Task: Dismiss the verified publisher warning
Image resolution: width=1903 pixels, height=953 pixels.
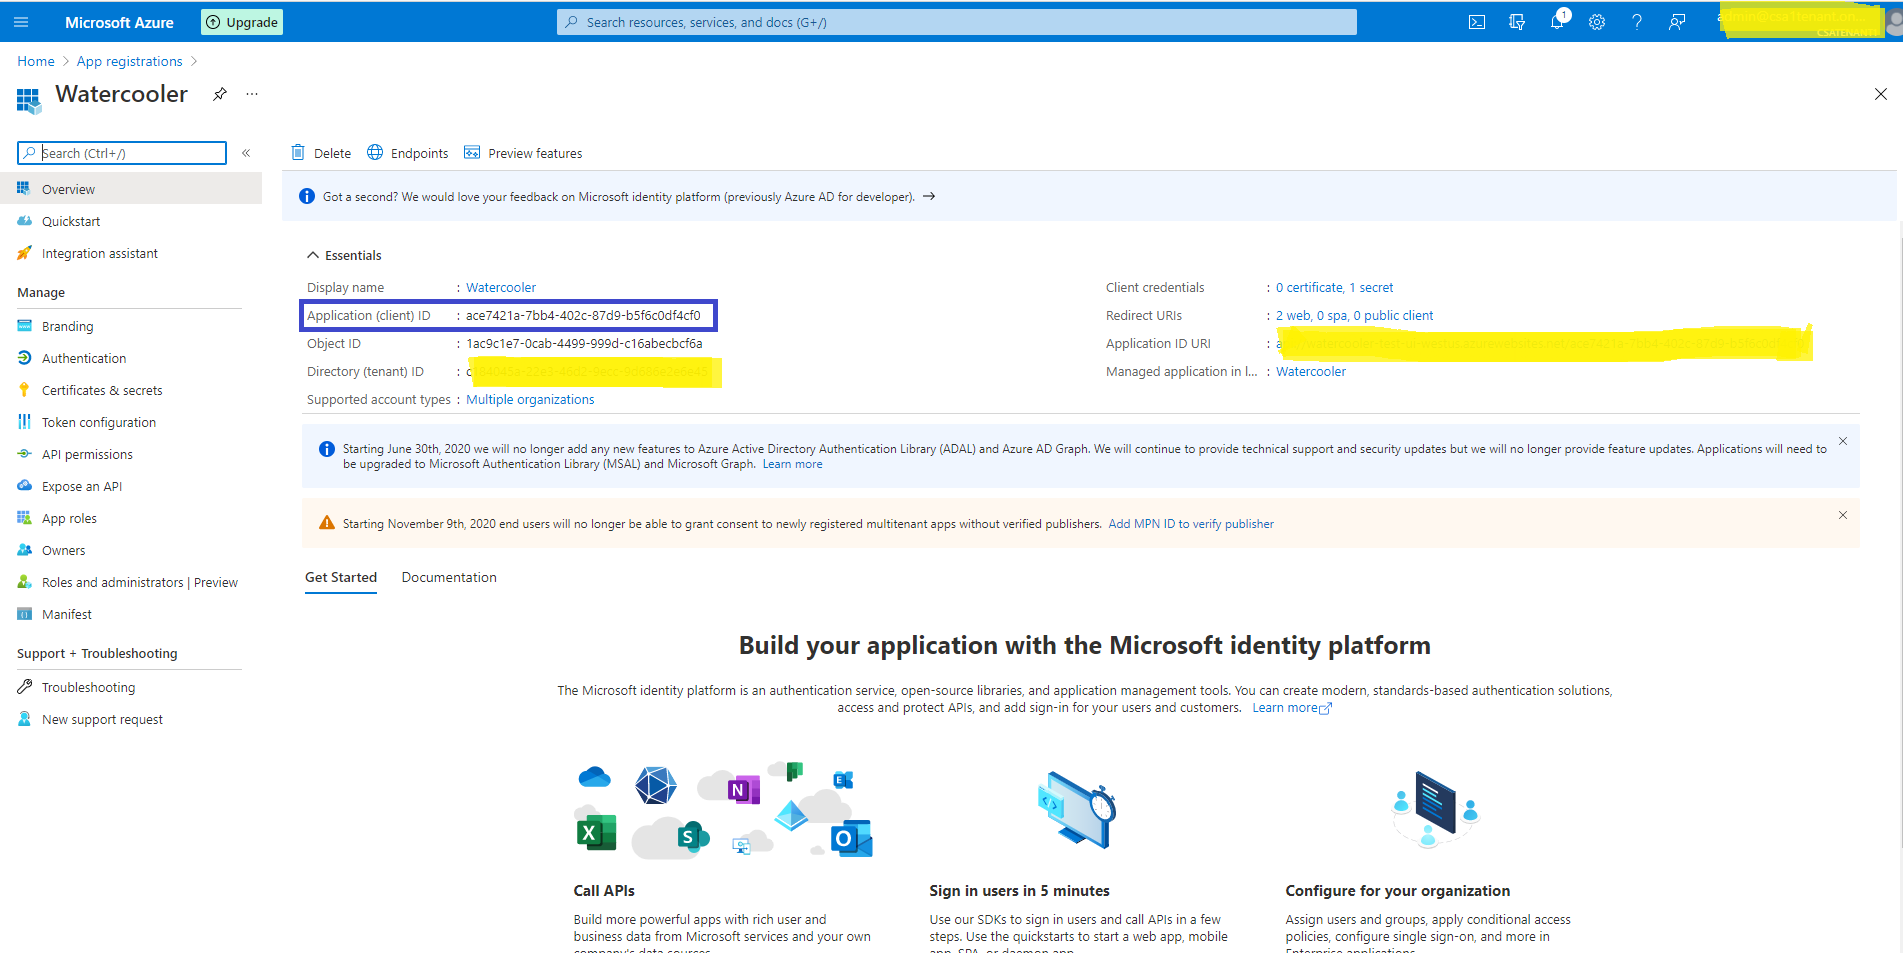Action: coord(1843,515)
